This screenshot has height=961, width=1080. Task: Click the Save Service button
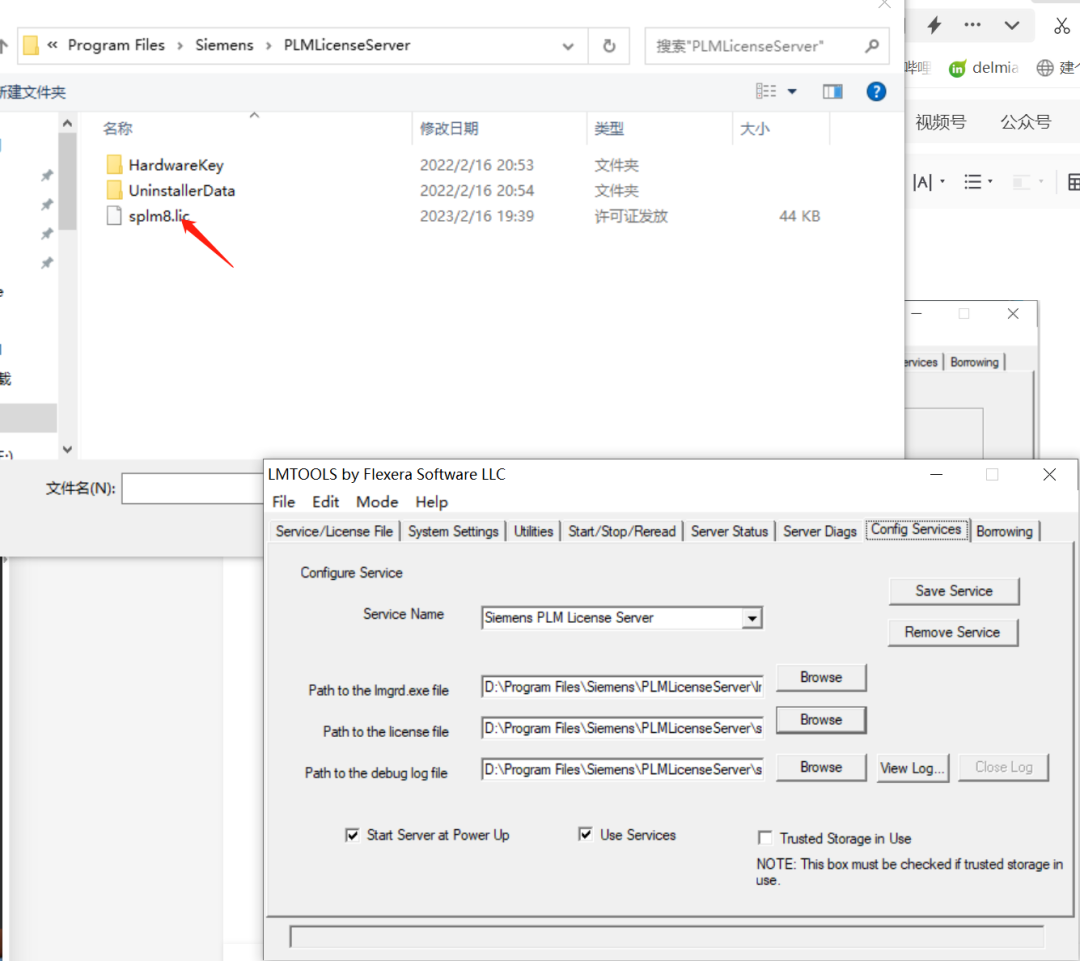(x=954, y=591)
